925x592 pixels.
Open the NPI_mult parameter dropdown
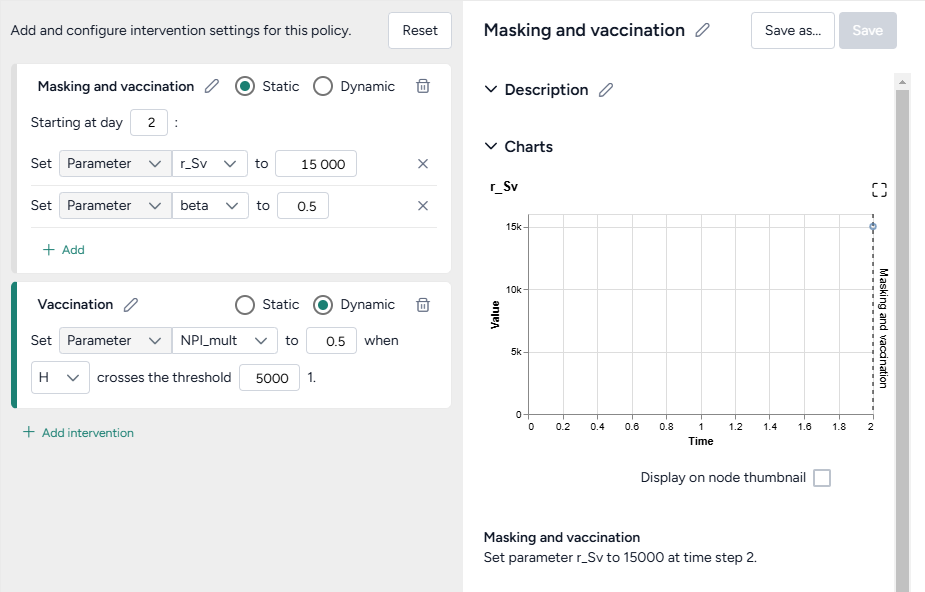[x=225, y=341]
